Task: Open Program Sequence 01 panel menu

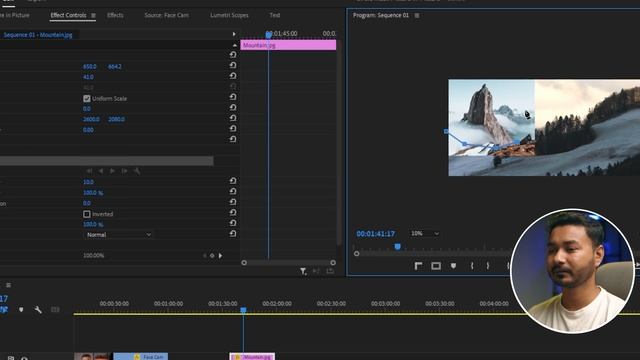Action: [x=417, y=16]
